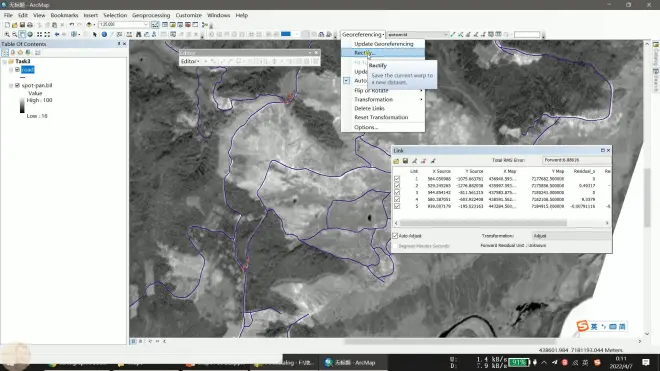Choose Rectify... from the menu
660x371 pixels.
383,53
